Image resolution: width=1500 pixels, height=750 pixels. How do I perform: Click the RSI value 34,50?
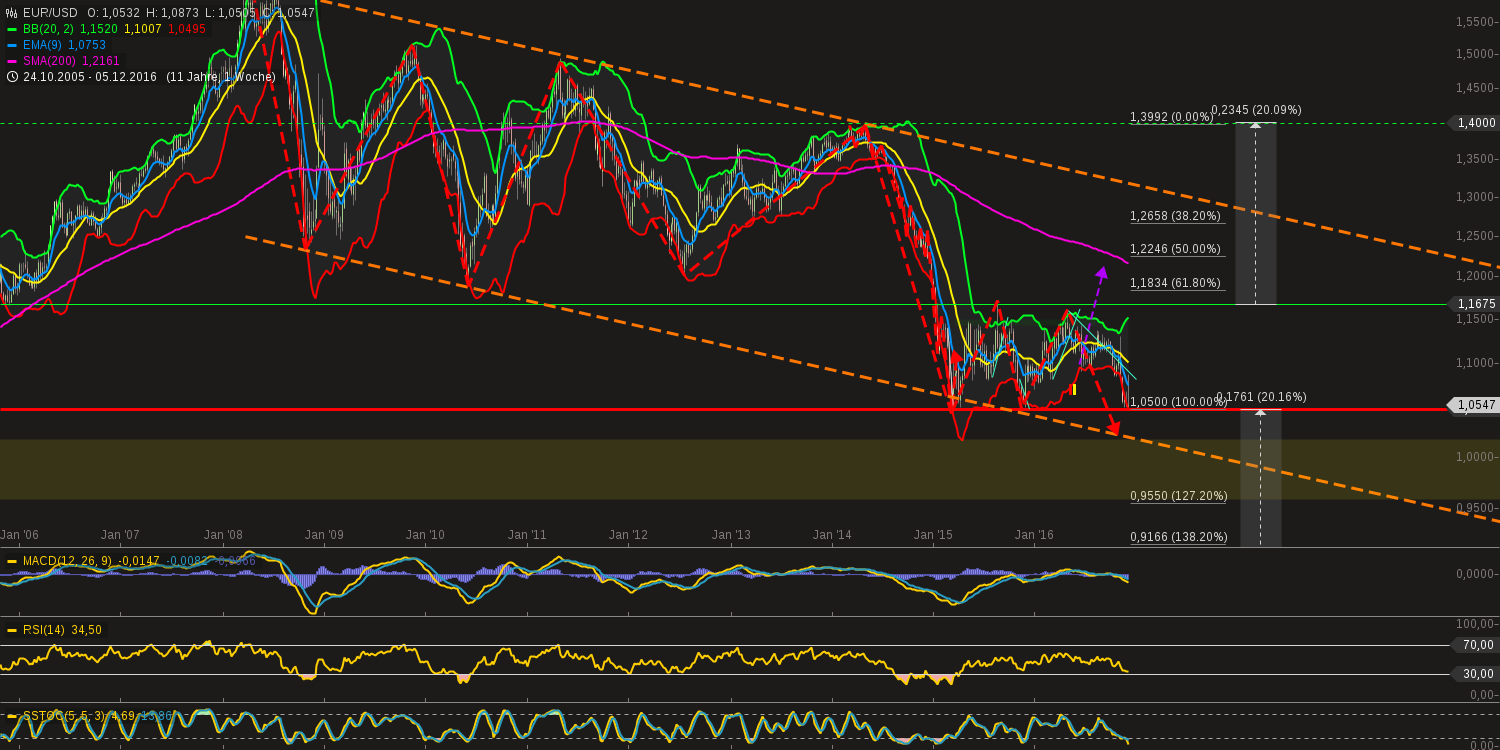pyautogui.click(x=87, y=630)
